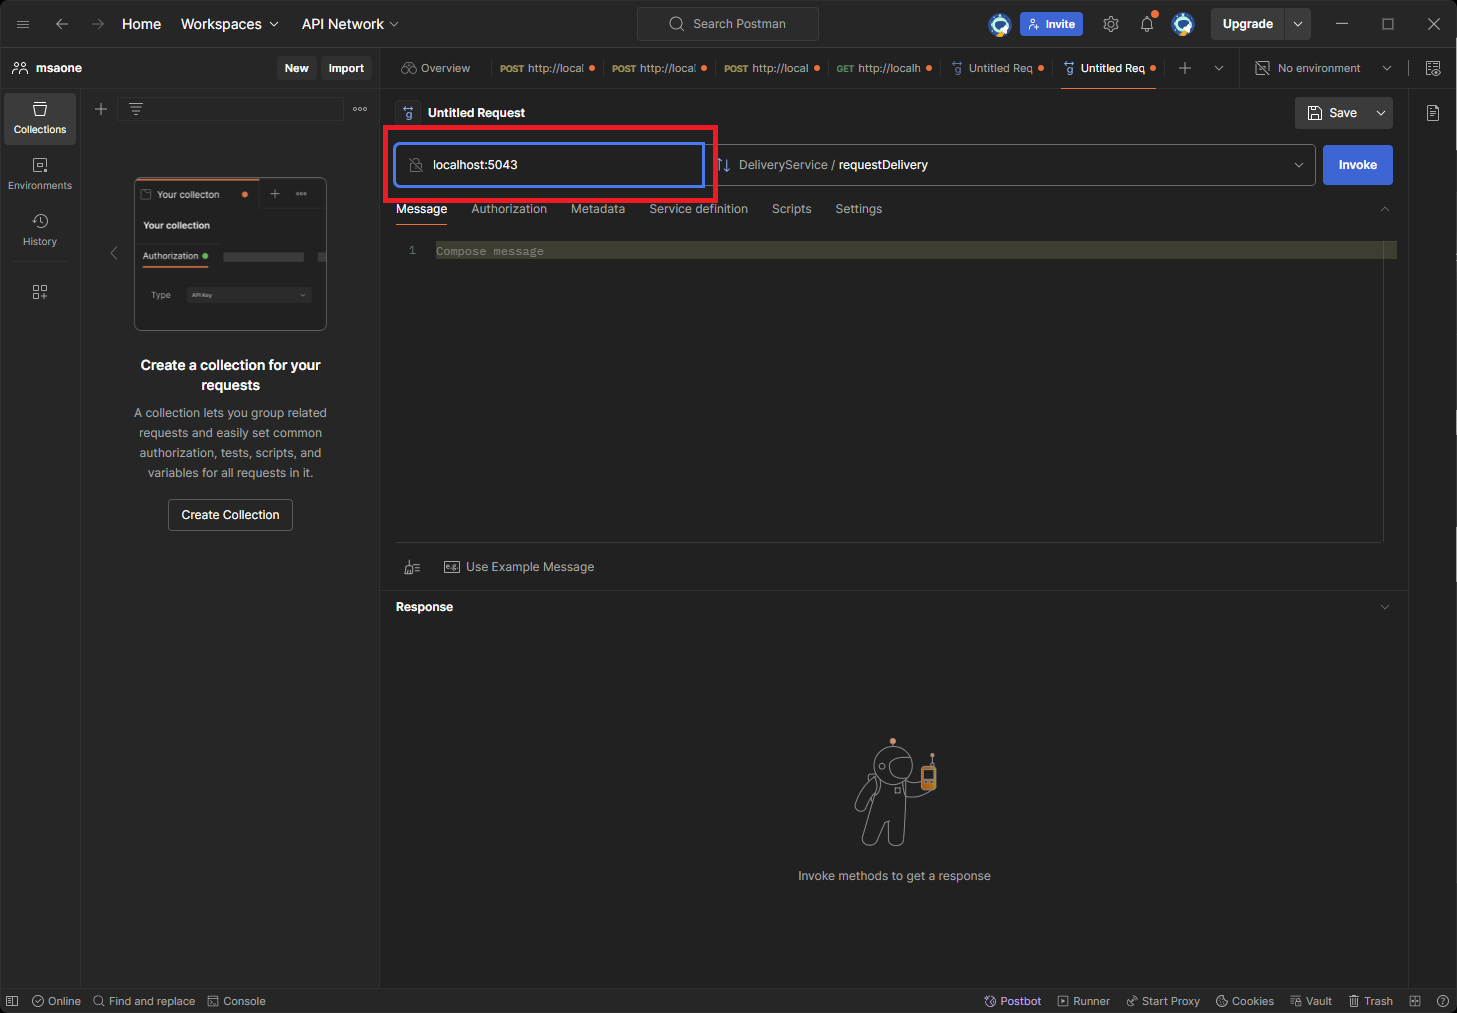Screen dimensions: 1457x1013
Task: Open Cookies in the status bar
Action: tap(1244, 1001)
